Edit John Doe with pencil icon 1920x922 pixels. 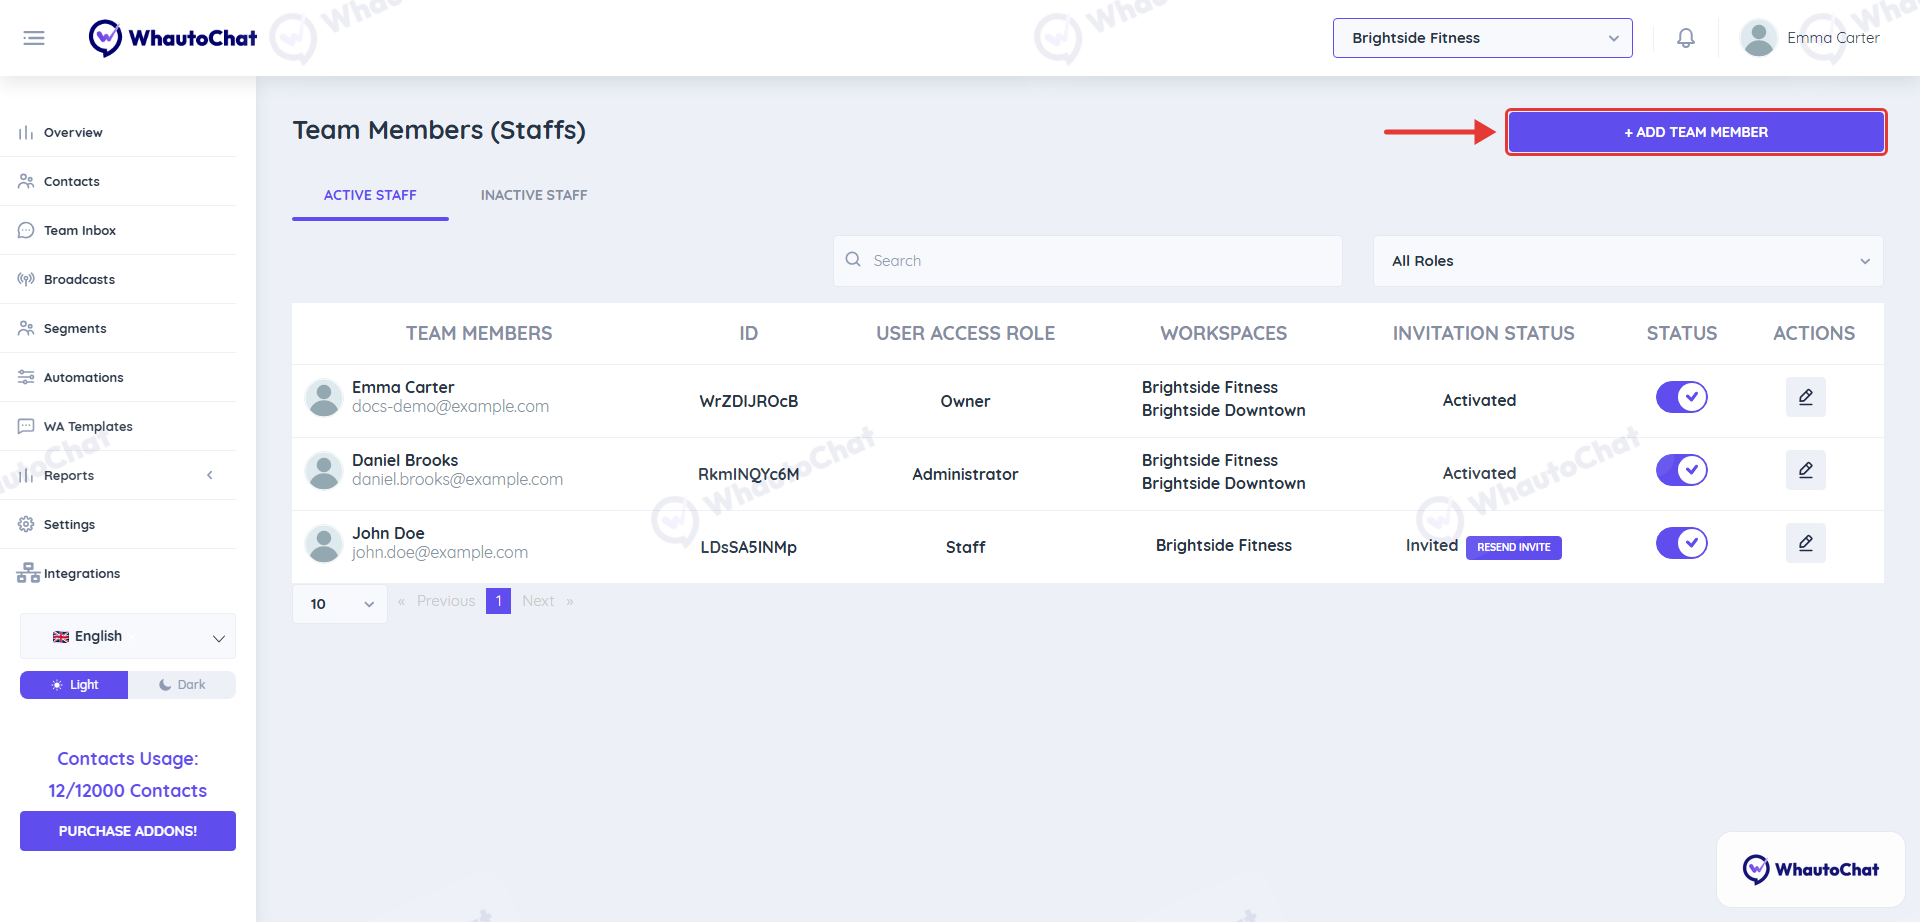1806,543
